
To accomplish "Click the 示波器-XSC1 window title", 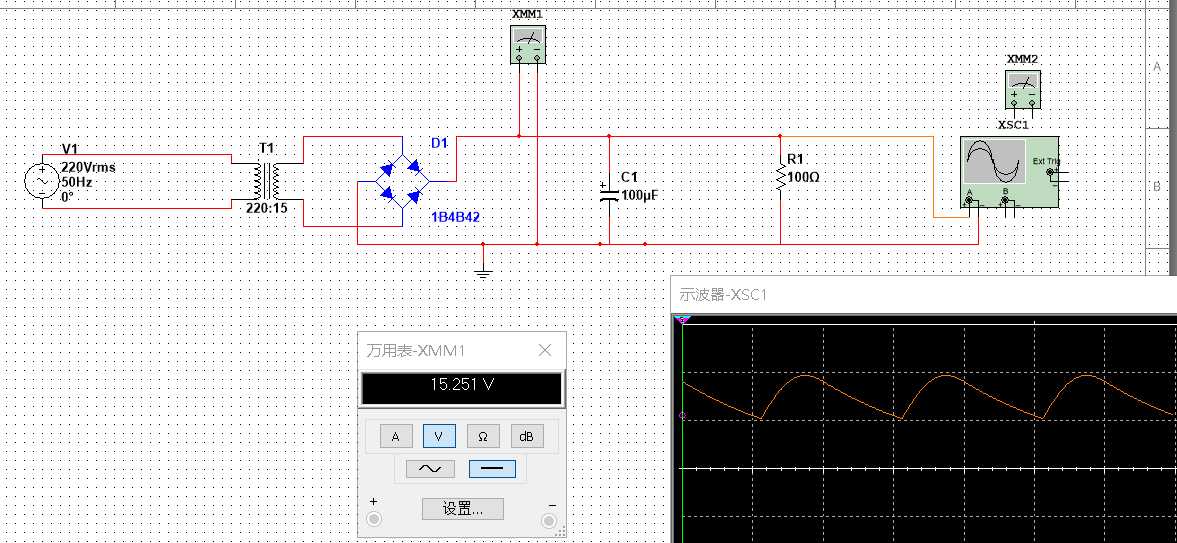I will point(723,295).
